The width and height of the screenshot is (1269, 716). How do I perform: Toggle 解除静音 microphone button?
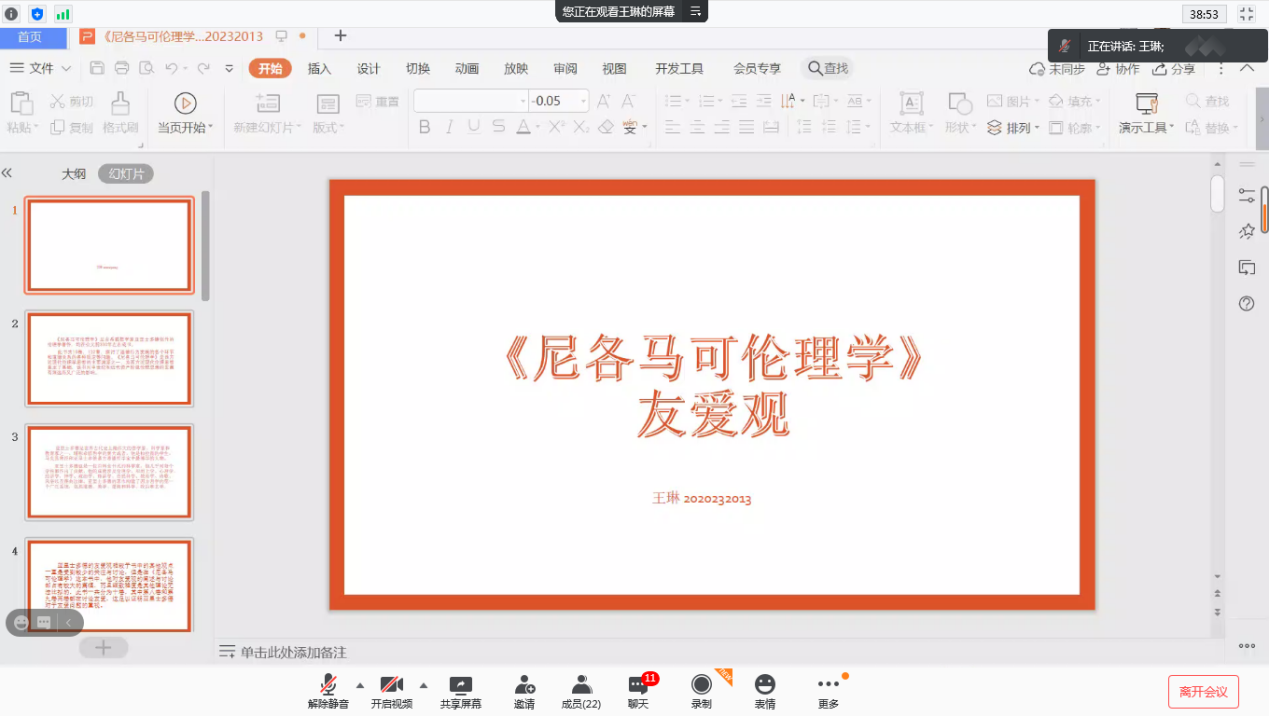[328, 685]
